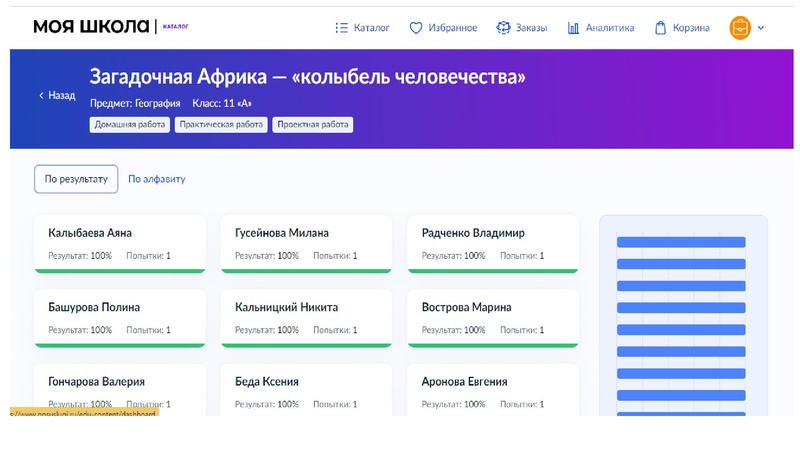The width and height of the screenshot is (800, 450).
Task: Open Радченко Владимир student card
Action: point(493,244)
